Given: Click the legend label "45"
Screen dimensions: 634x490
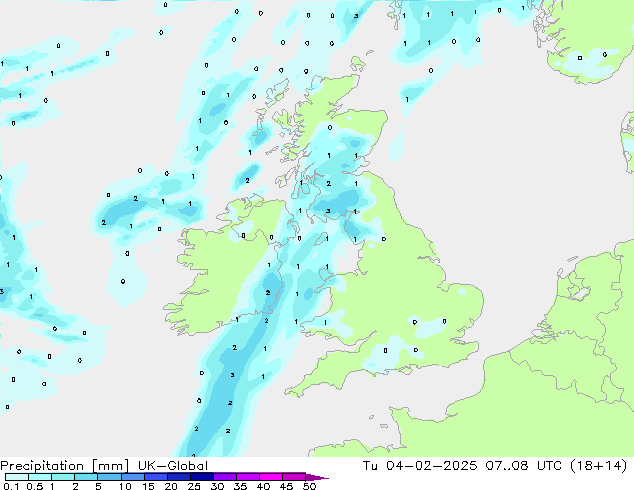Looking at the screenshot, I should [x=286, y=486].
